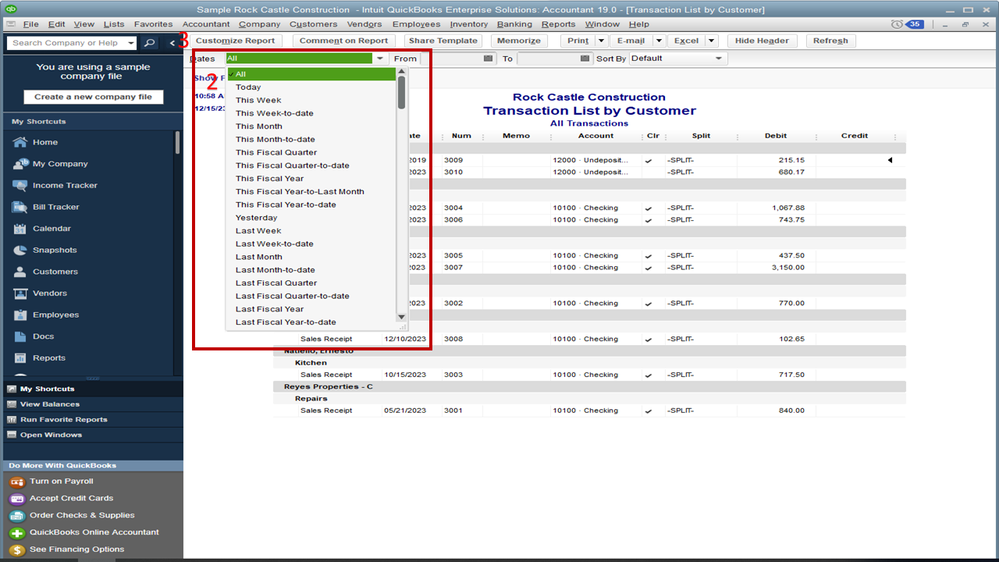Click the Customize Report button
Viewport: 999px width, 562px height.
coord(235,41)
